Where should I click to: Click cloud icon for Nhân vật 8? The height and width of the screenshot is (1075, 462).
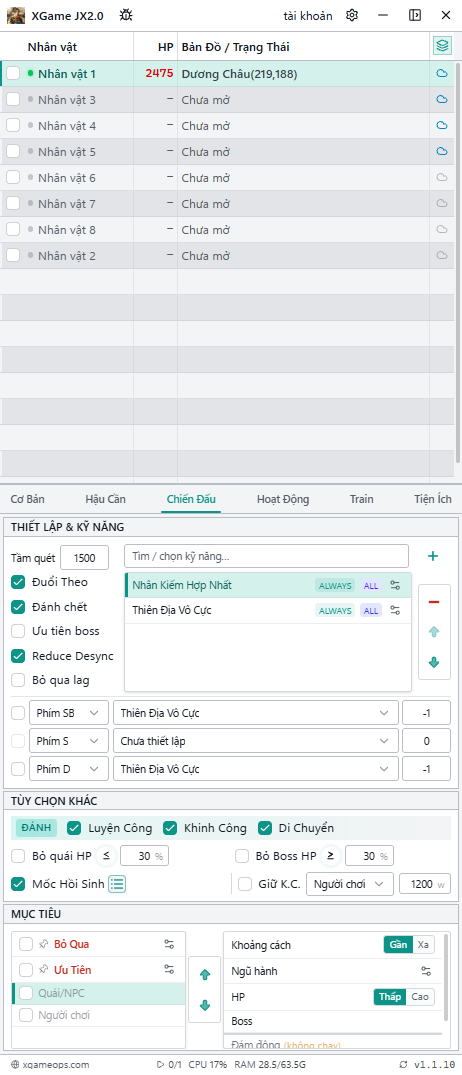tap(442, 230)
